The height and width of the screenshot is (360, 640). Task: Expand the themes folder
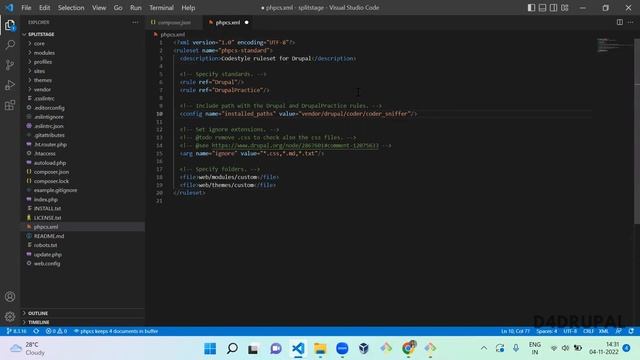coord(82,80)
